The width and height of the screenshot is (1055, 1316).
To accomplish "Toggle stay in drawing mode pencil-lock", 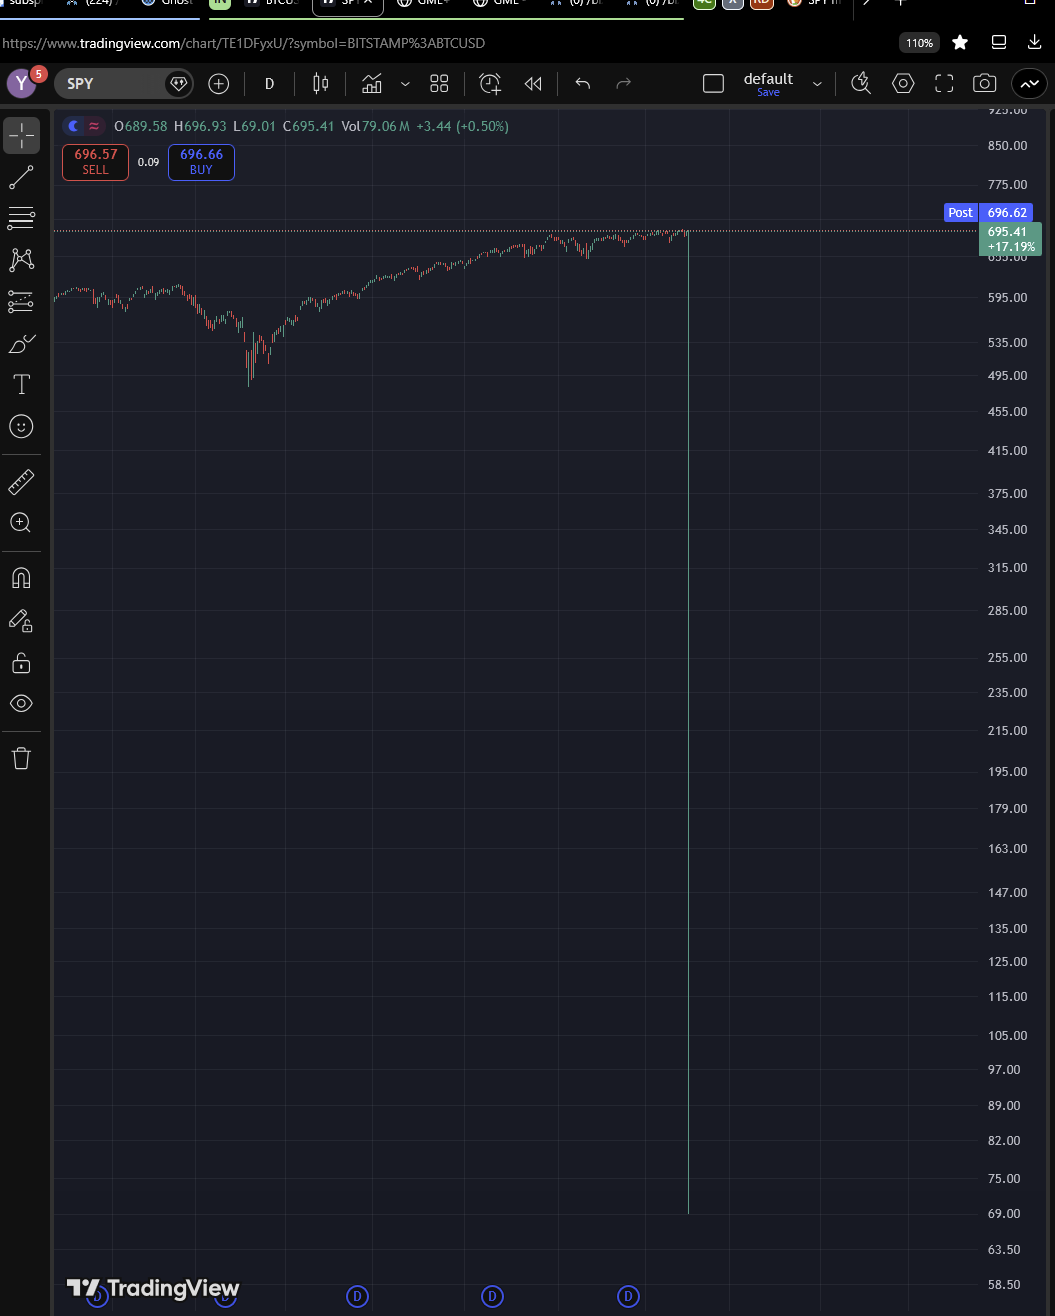I will click(x=21, y=621).
